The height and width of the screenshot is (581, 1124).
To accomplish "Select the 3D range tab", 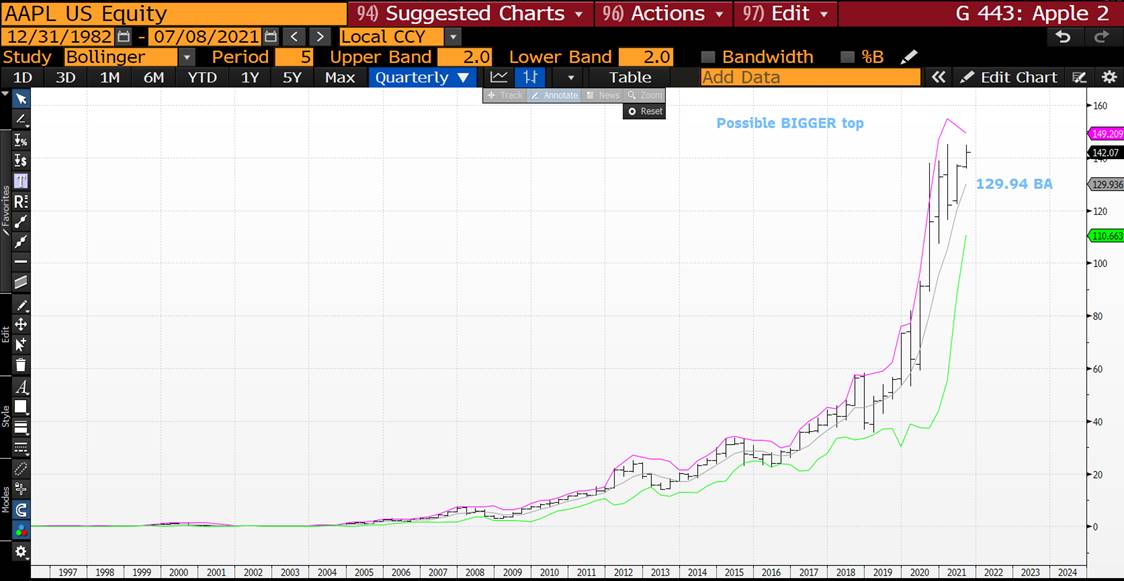I will [x=66, y=77].
